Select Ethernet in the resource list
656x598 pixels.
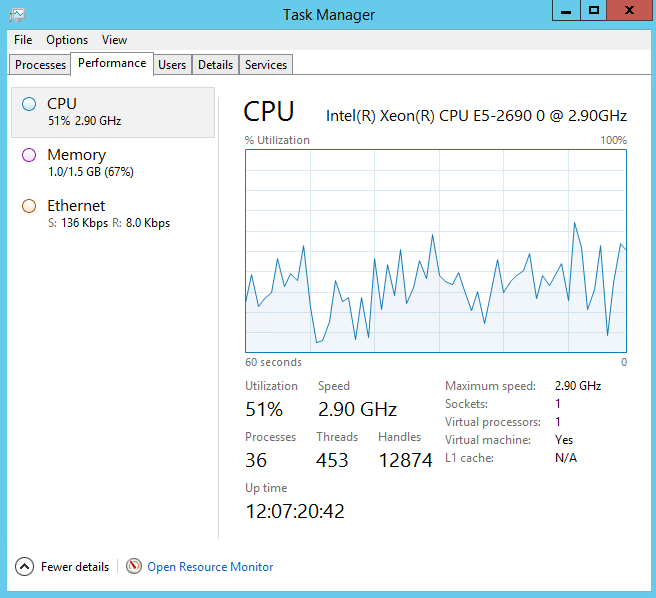[76, 206]
